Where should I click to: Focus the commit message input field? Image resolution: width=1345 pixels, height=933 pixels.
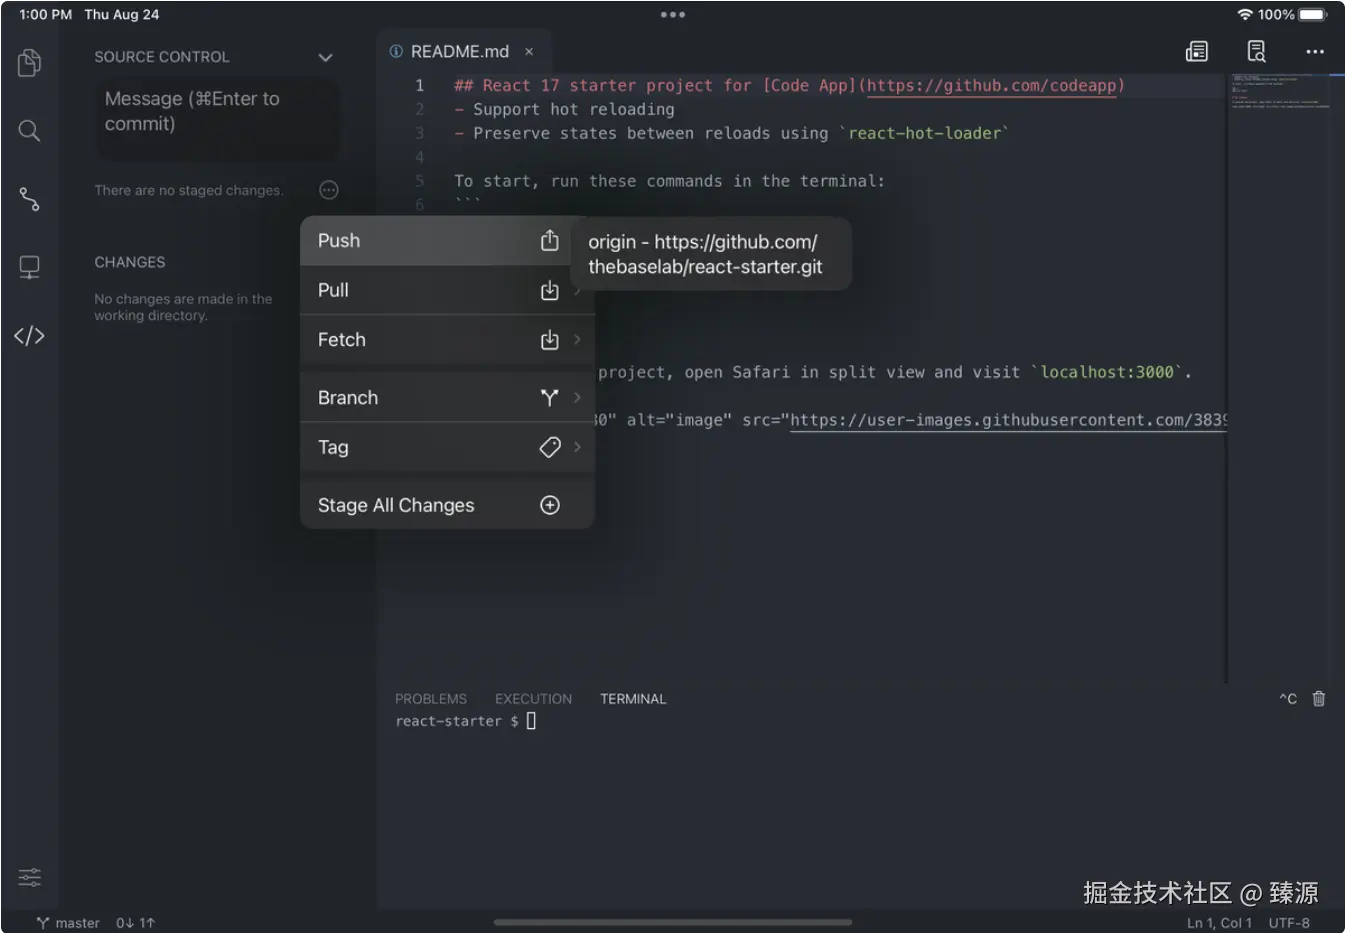pos(217,118)
